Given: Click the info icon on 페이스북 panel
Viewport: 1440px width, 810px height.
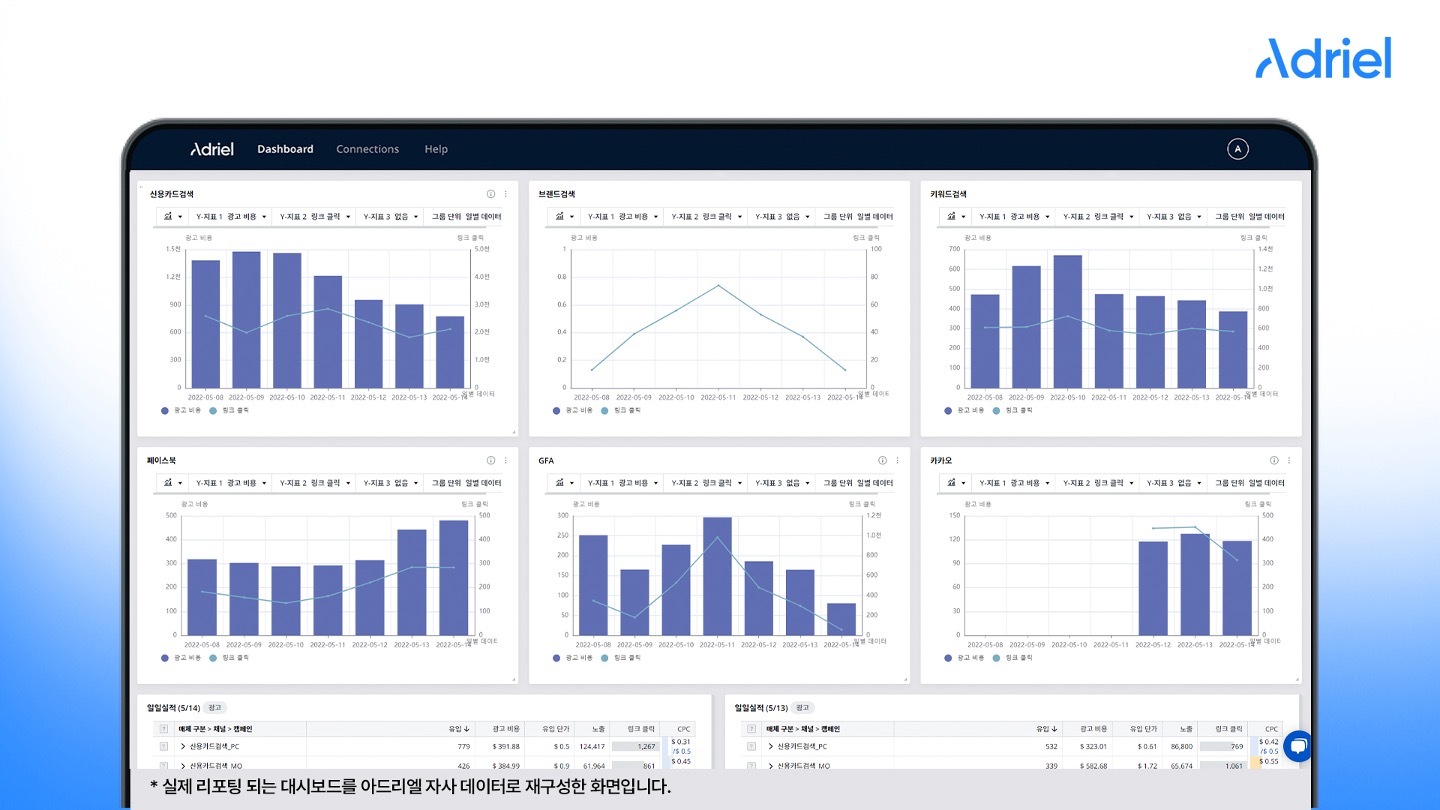Looking at the screenshot, I should click(x=491, y=461).
